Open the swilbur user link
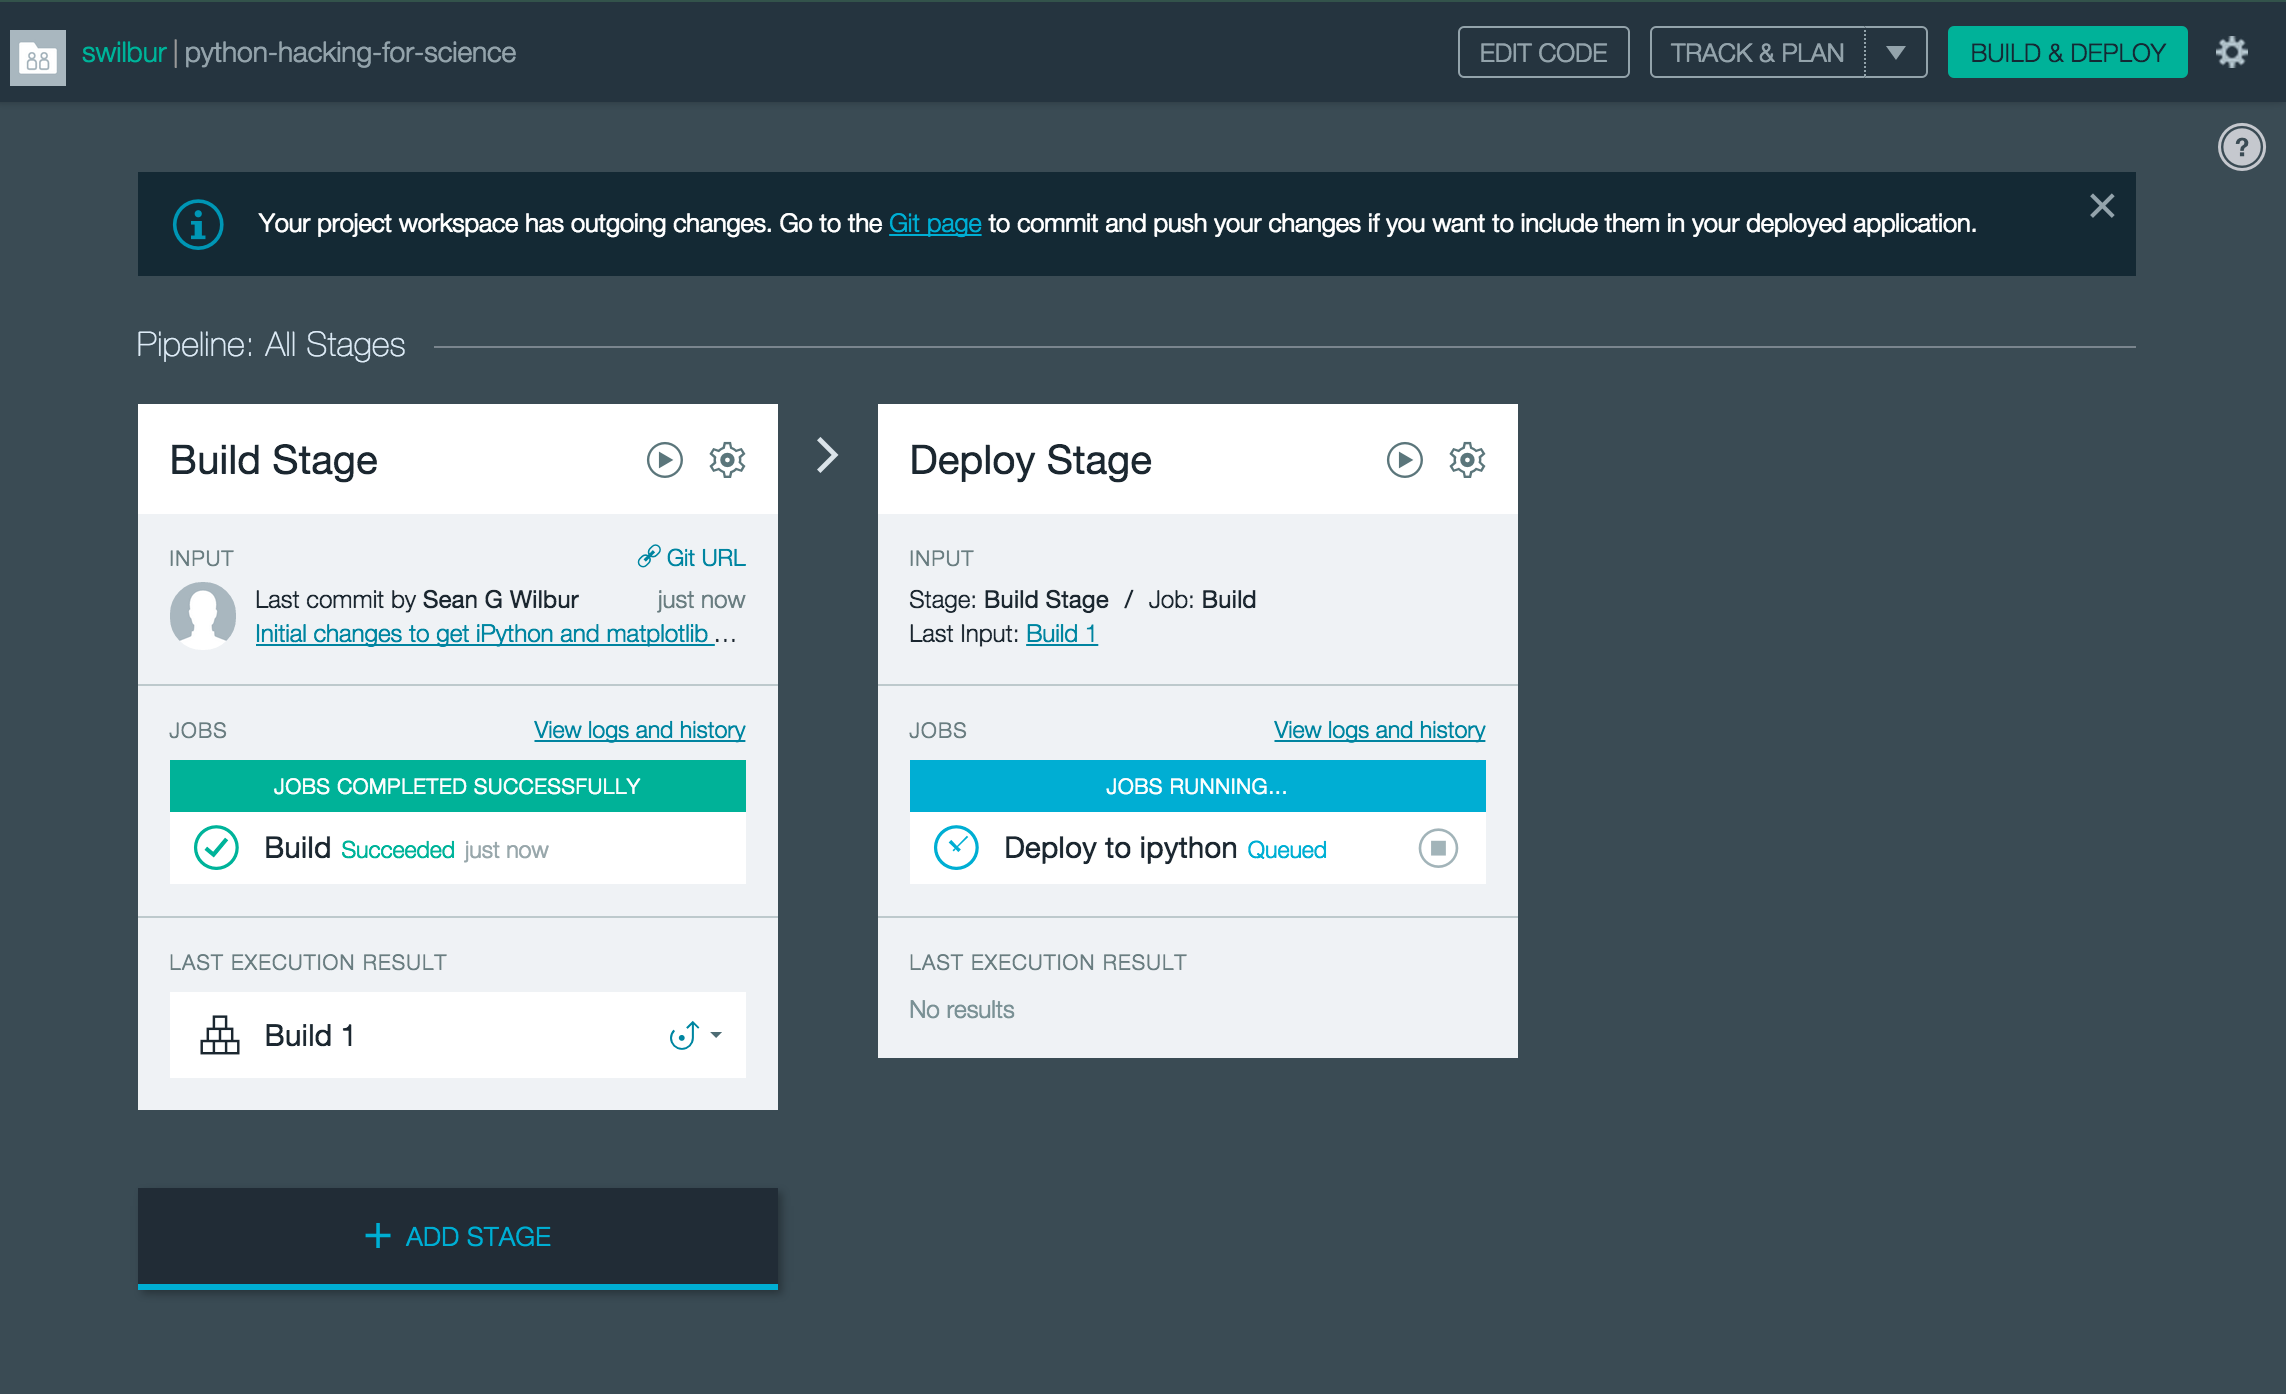This screenshot has width=2286, height=1394. 124,52
